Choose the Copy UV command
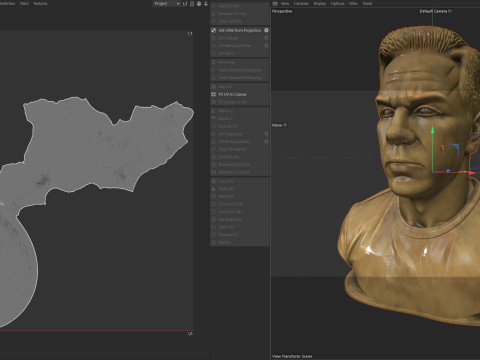Image resolution: width=480 pixels, height=360 pixels. coord(240,181)
